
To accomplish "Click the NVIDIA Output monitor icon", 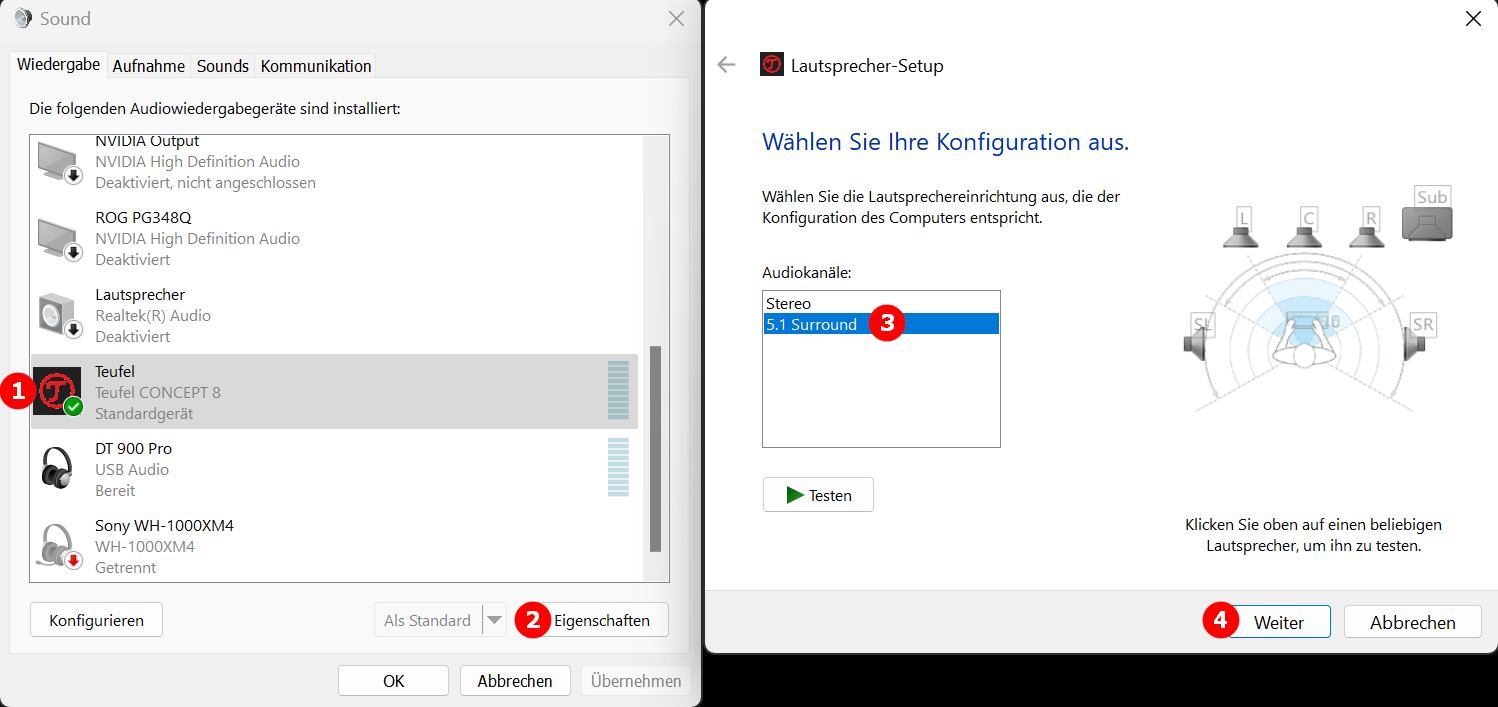I will (x=59, y=162).
